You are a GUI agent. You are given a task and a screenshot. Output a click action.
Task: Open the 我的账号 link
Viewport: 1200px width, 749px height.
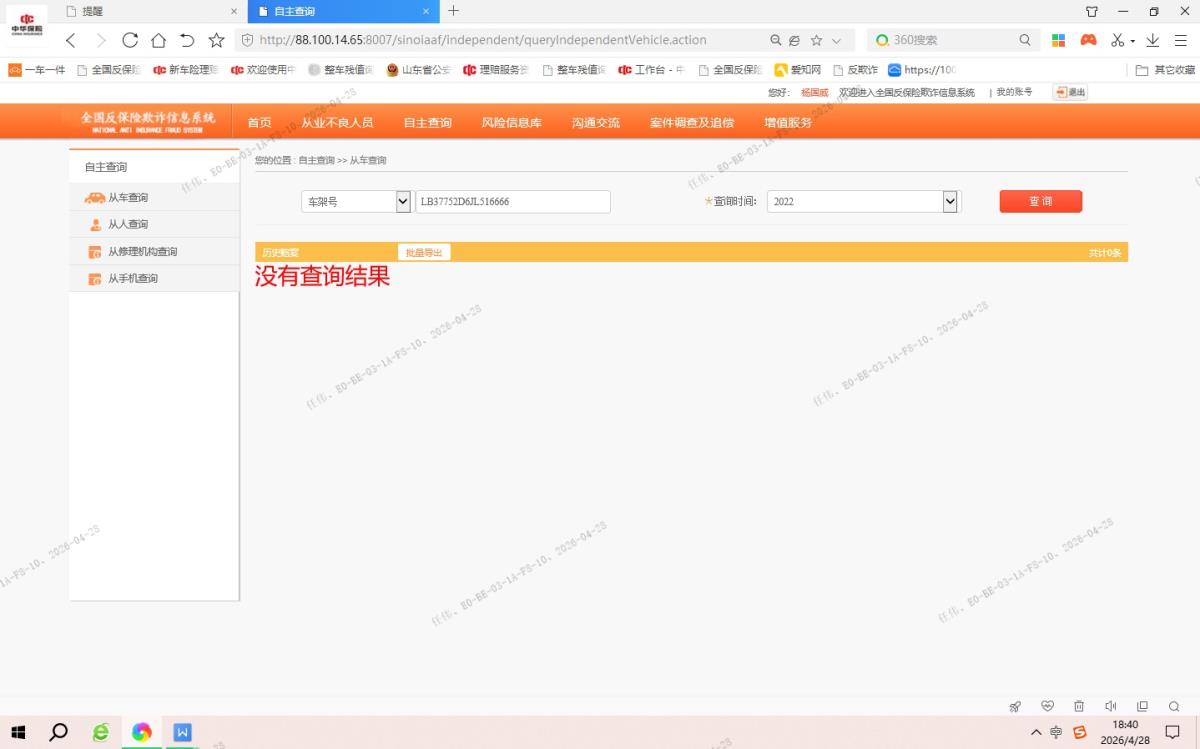point(1014,92)
